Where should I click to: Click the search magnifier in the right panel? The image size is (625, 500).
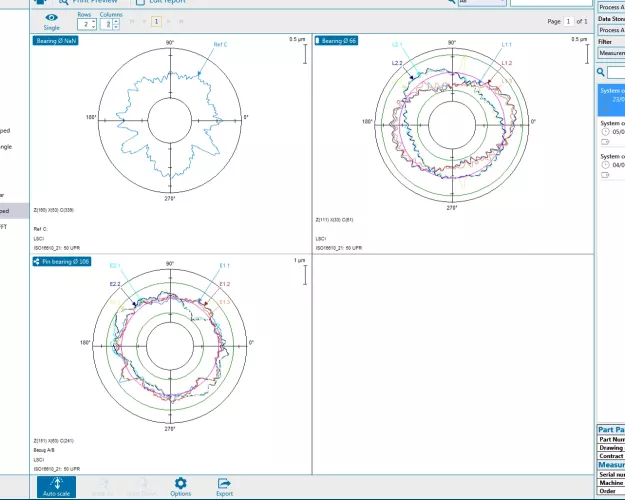[600, 72]
